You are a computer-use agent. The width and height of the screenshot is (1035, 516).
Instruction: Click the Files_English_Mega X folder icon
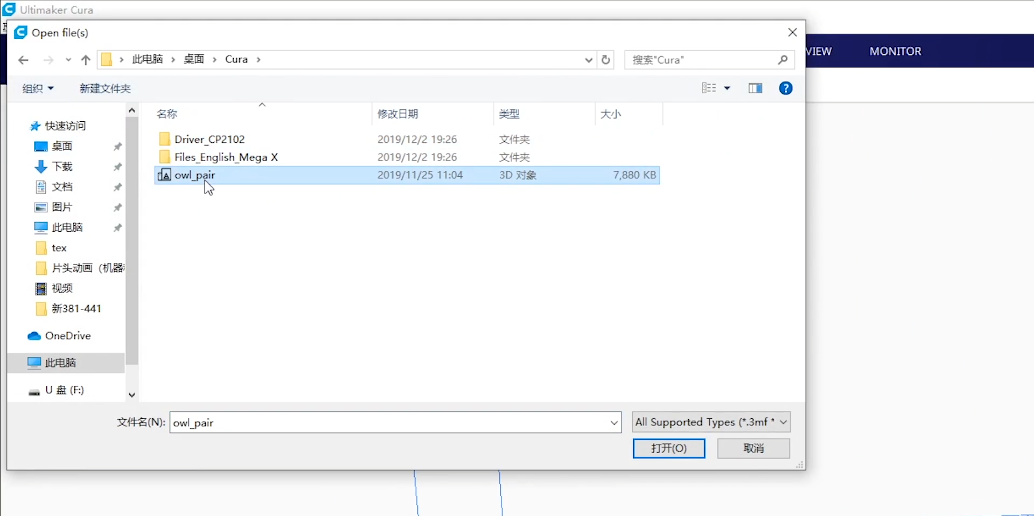point(164,158)
